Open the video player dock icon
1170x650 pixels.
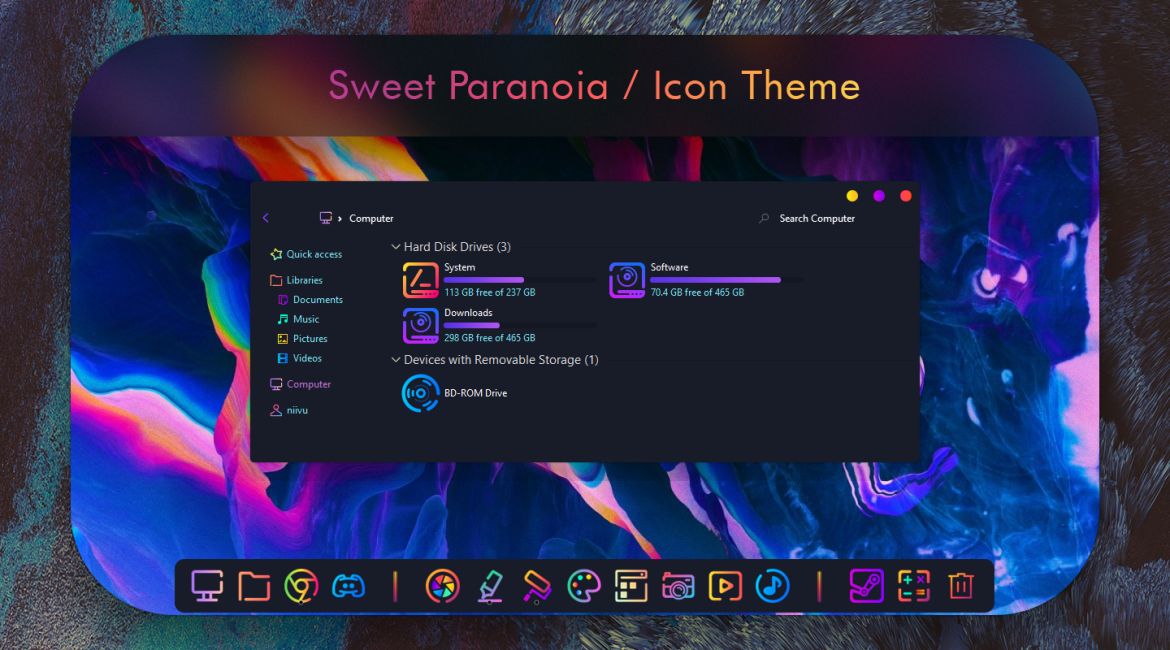(725, 586)
